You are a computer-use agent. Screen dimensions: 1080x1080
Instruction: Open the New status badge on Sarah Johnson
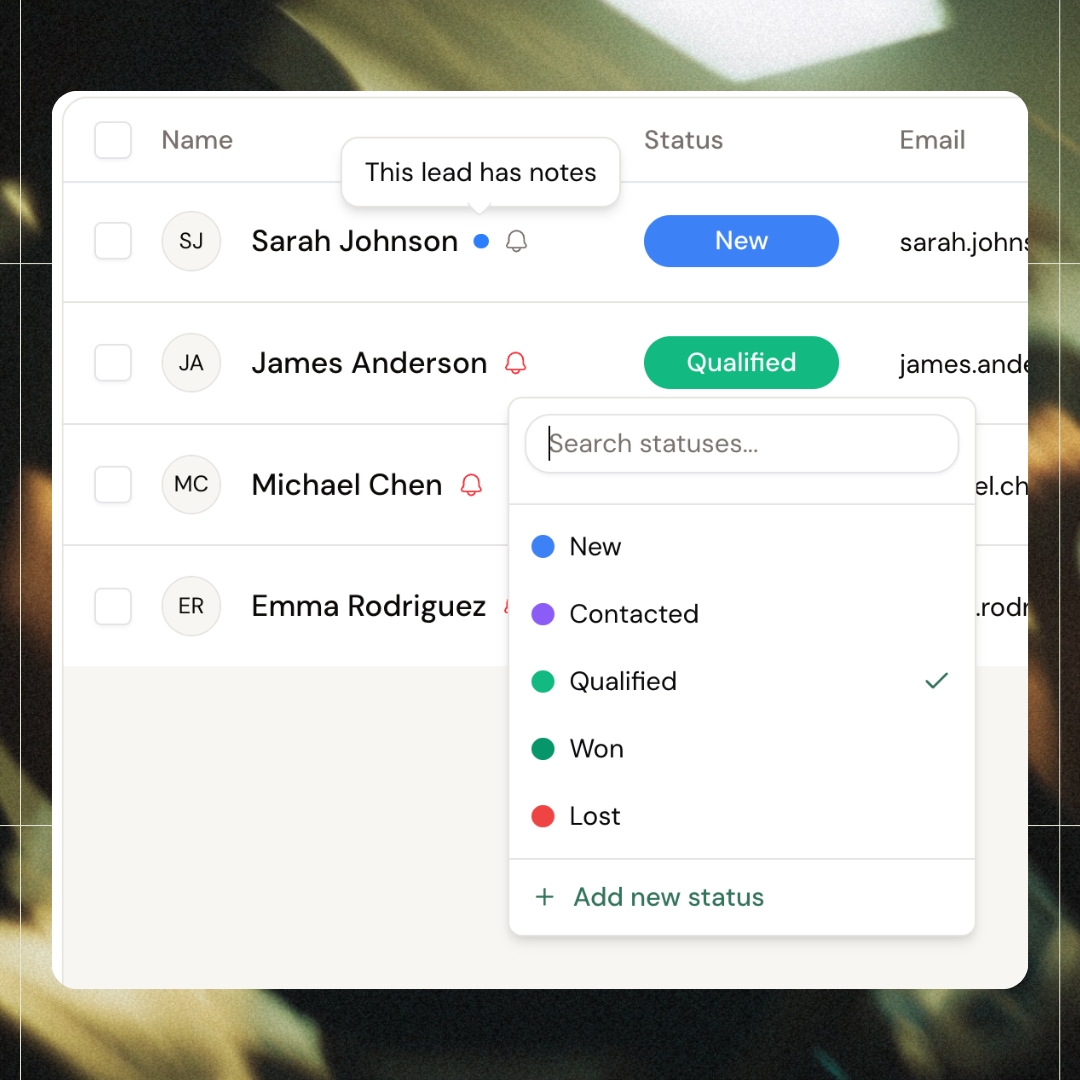(741, 241)
